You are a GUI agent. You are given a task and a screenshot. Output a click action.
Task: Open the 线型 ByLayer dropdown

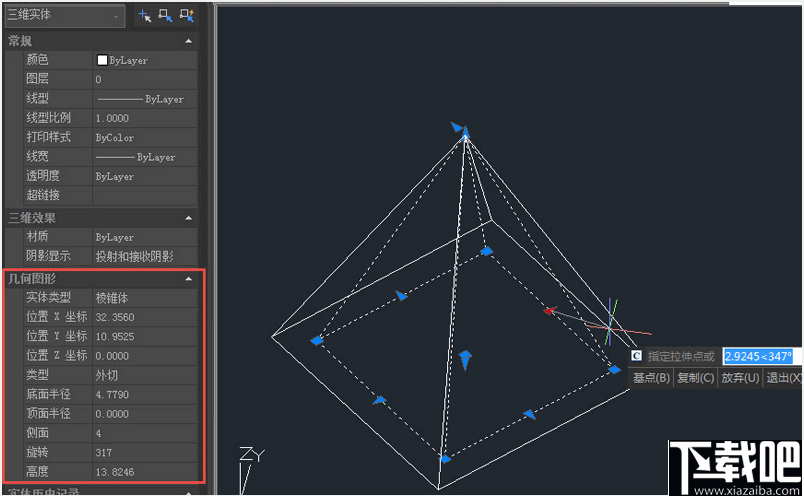pos(145,99)
